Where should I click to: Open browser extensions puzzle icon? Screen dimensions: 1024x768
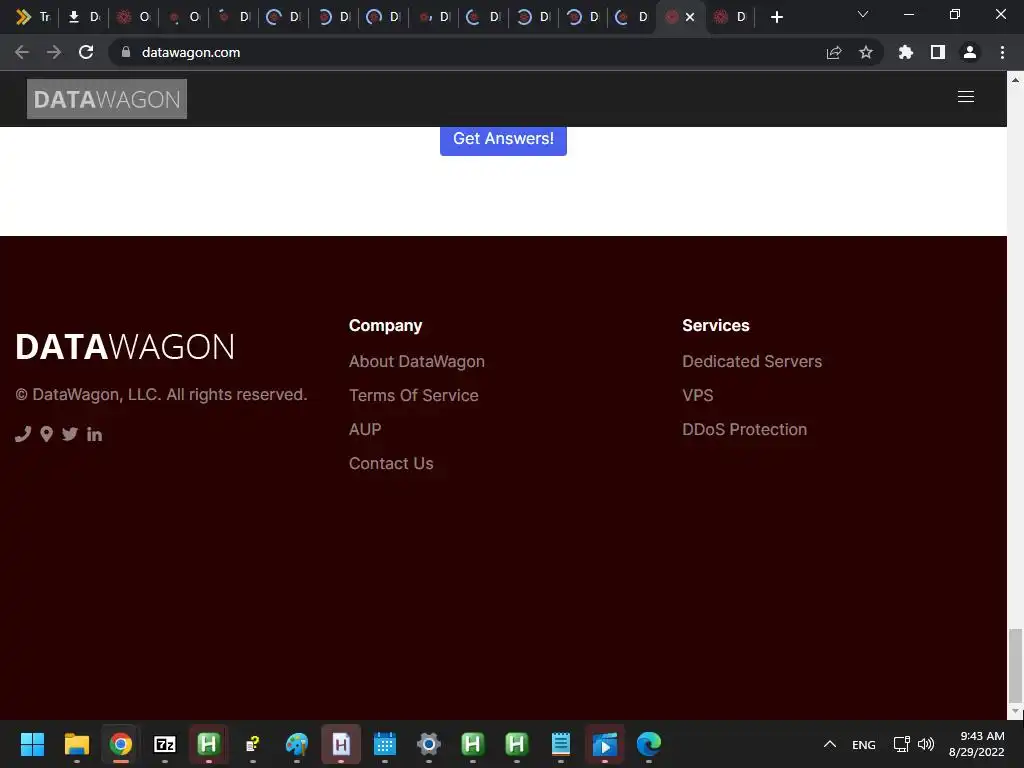point(905,52)
